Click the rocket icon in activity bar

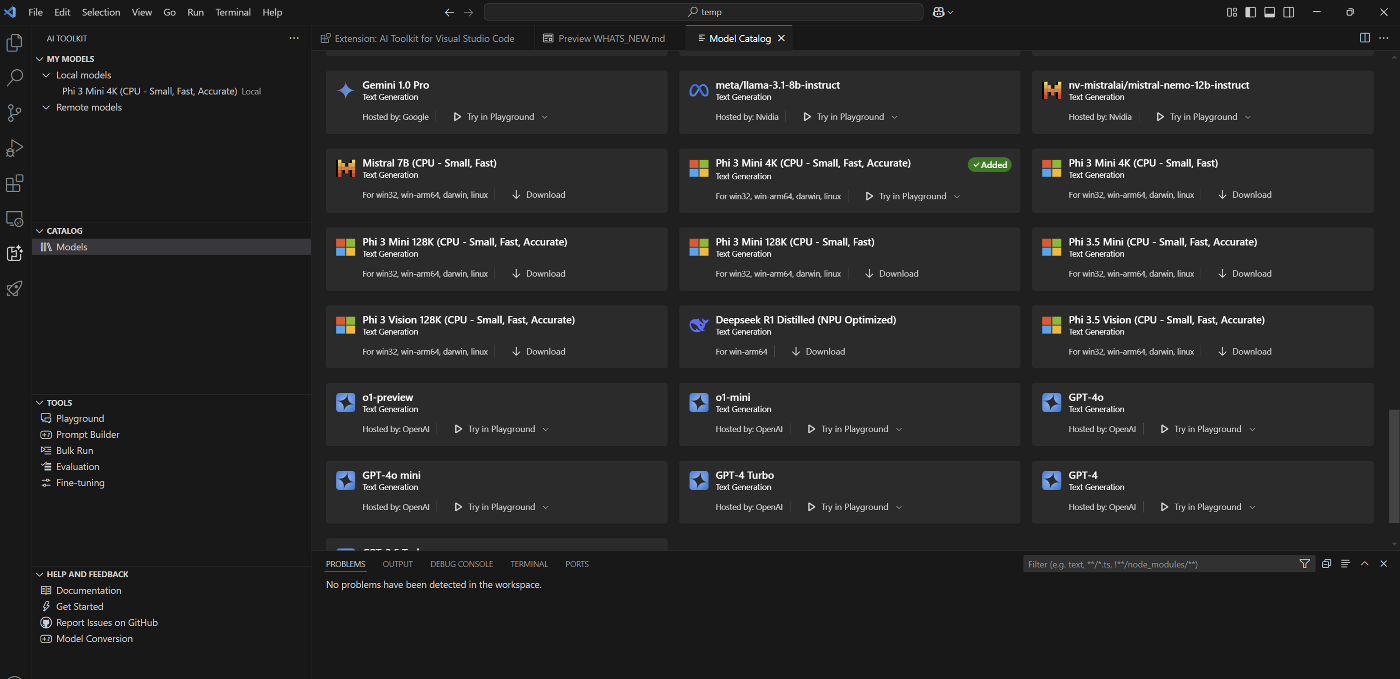(15, 289)
